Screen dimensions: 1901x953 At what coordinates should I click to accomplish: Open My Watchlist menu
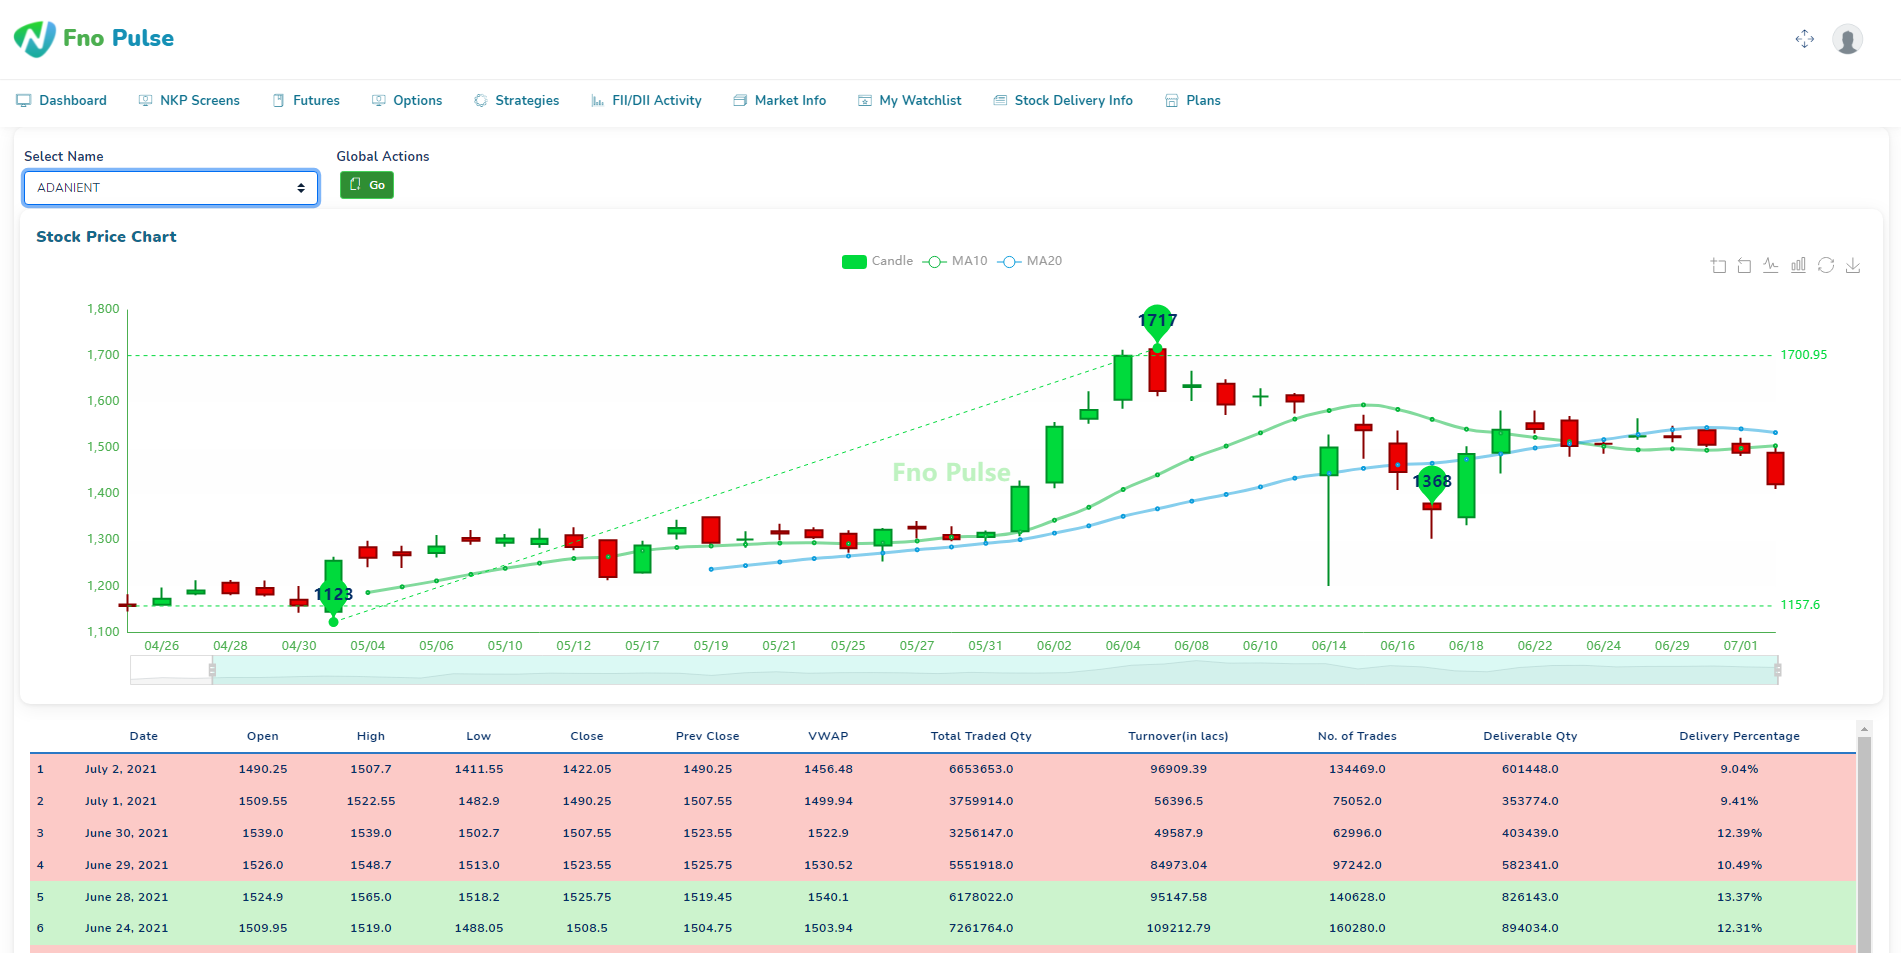(x=910, y=100)
